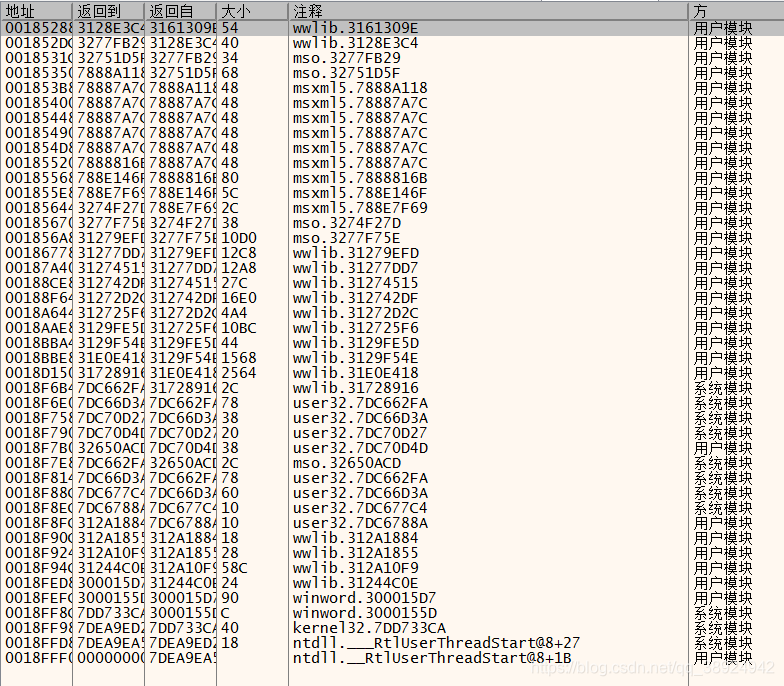This screenshot has width=784, height=686.
Task: Click the size value 10D0
Action: 238,238
